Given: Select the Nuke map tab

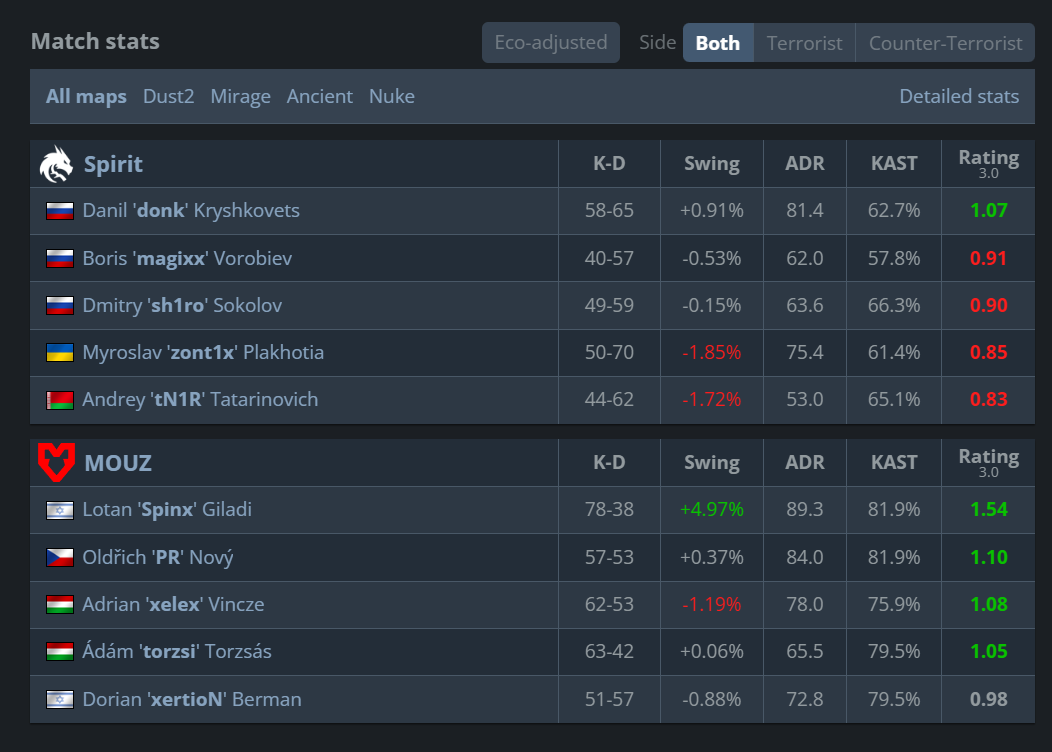Looking at the screenshot, I should click(392, 97).
